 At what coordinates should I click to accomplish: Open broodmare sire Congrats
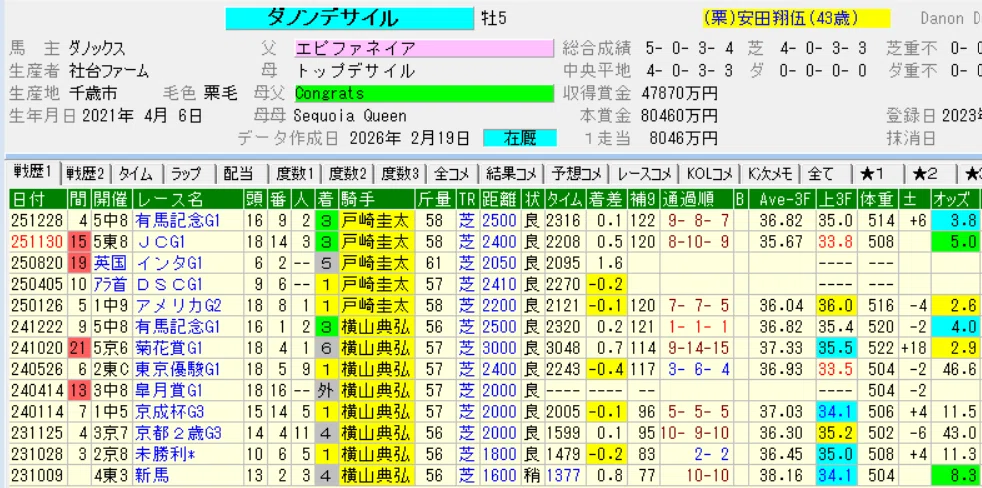coord(424,93)
